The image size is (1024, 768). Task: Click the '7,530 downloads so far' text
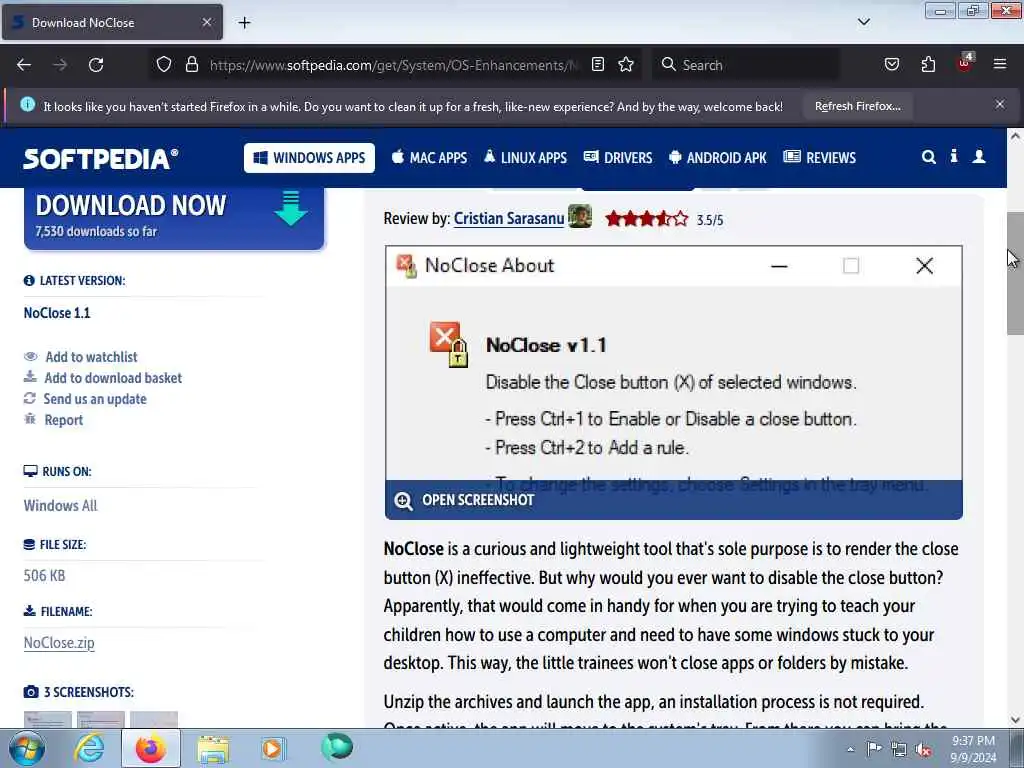tap(96, 231)
